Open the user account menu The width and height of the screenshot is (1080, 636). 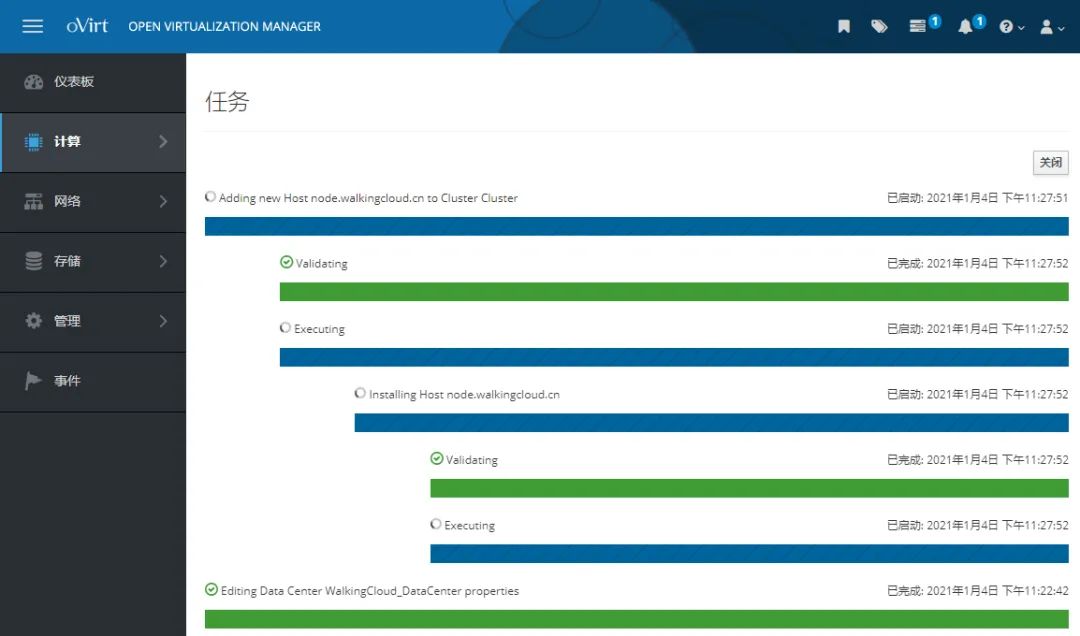tap(1052, 27)
